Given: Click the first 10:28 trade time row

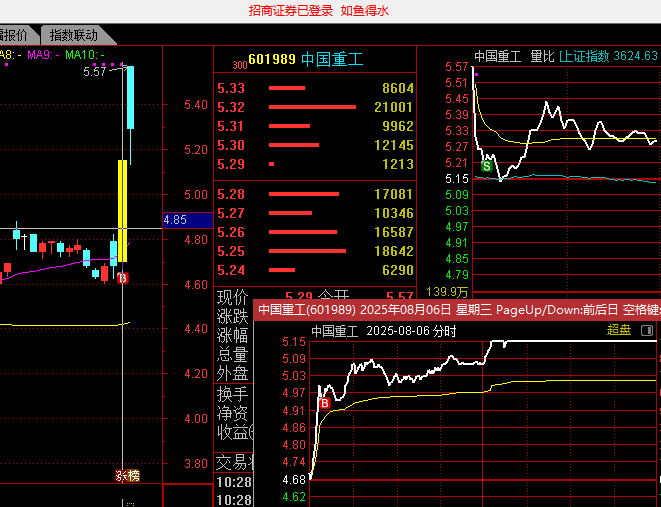Looking at the screenshot, I should [x=234, y=482].
